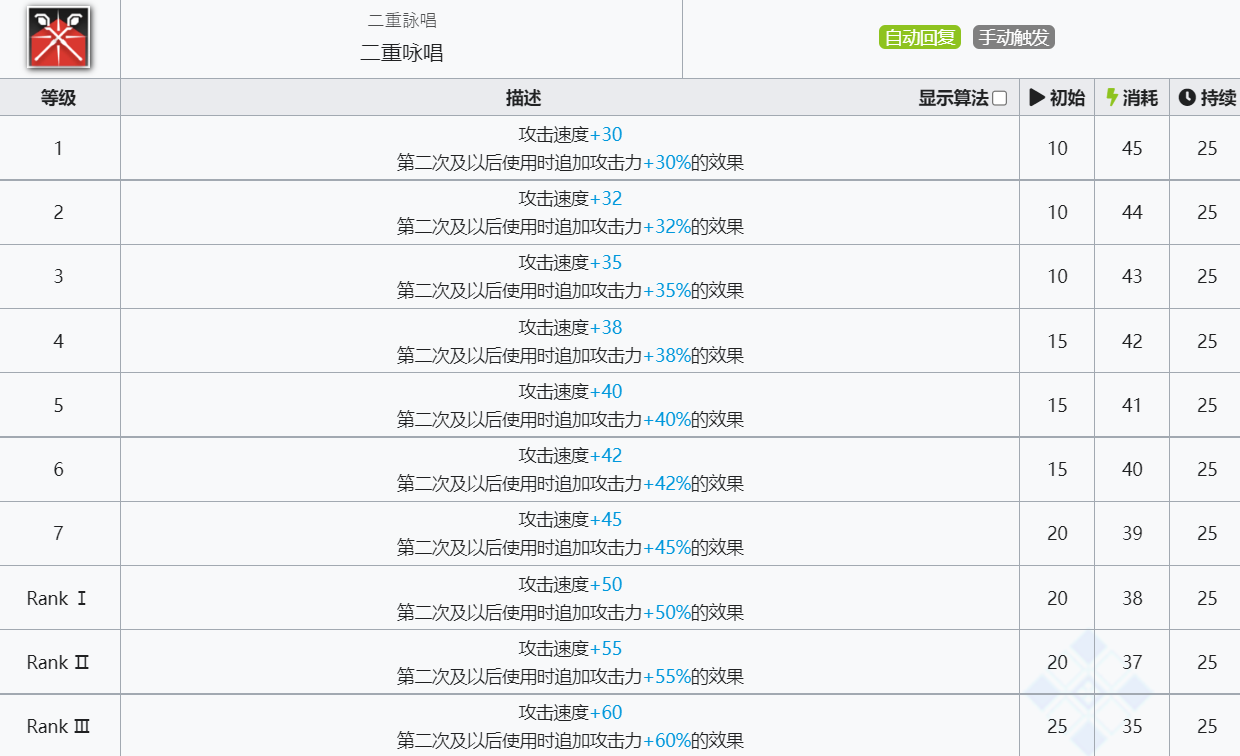The width and height of the screenshot is (1240, 756).
Task: Select the Japanese name 二重詠唱
Action: pos(402,21)
